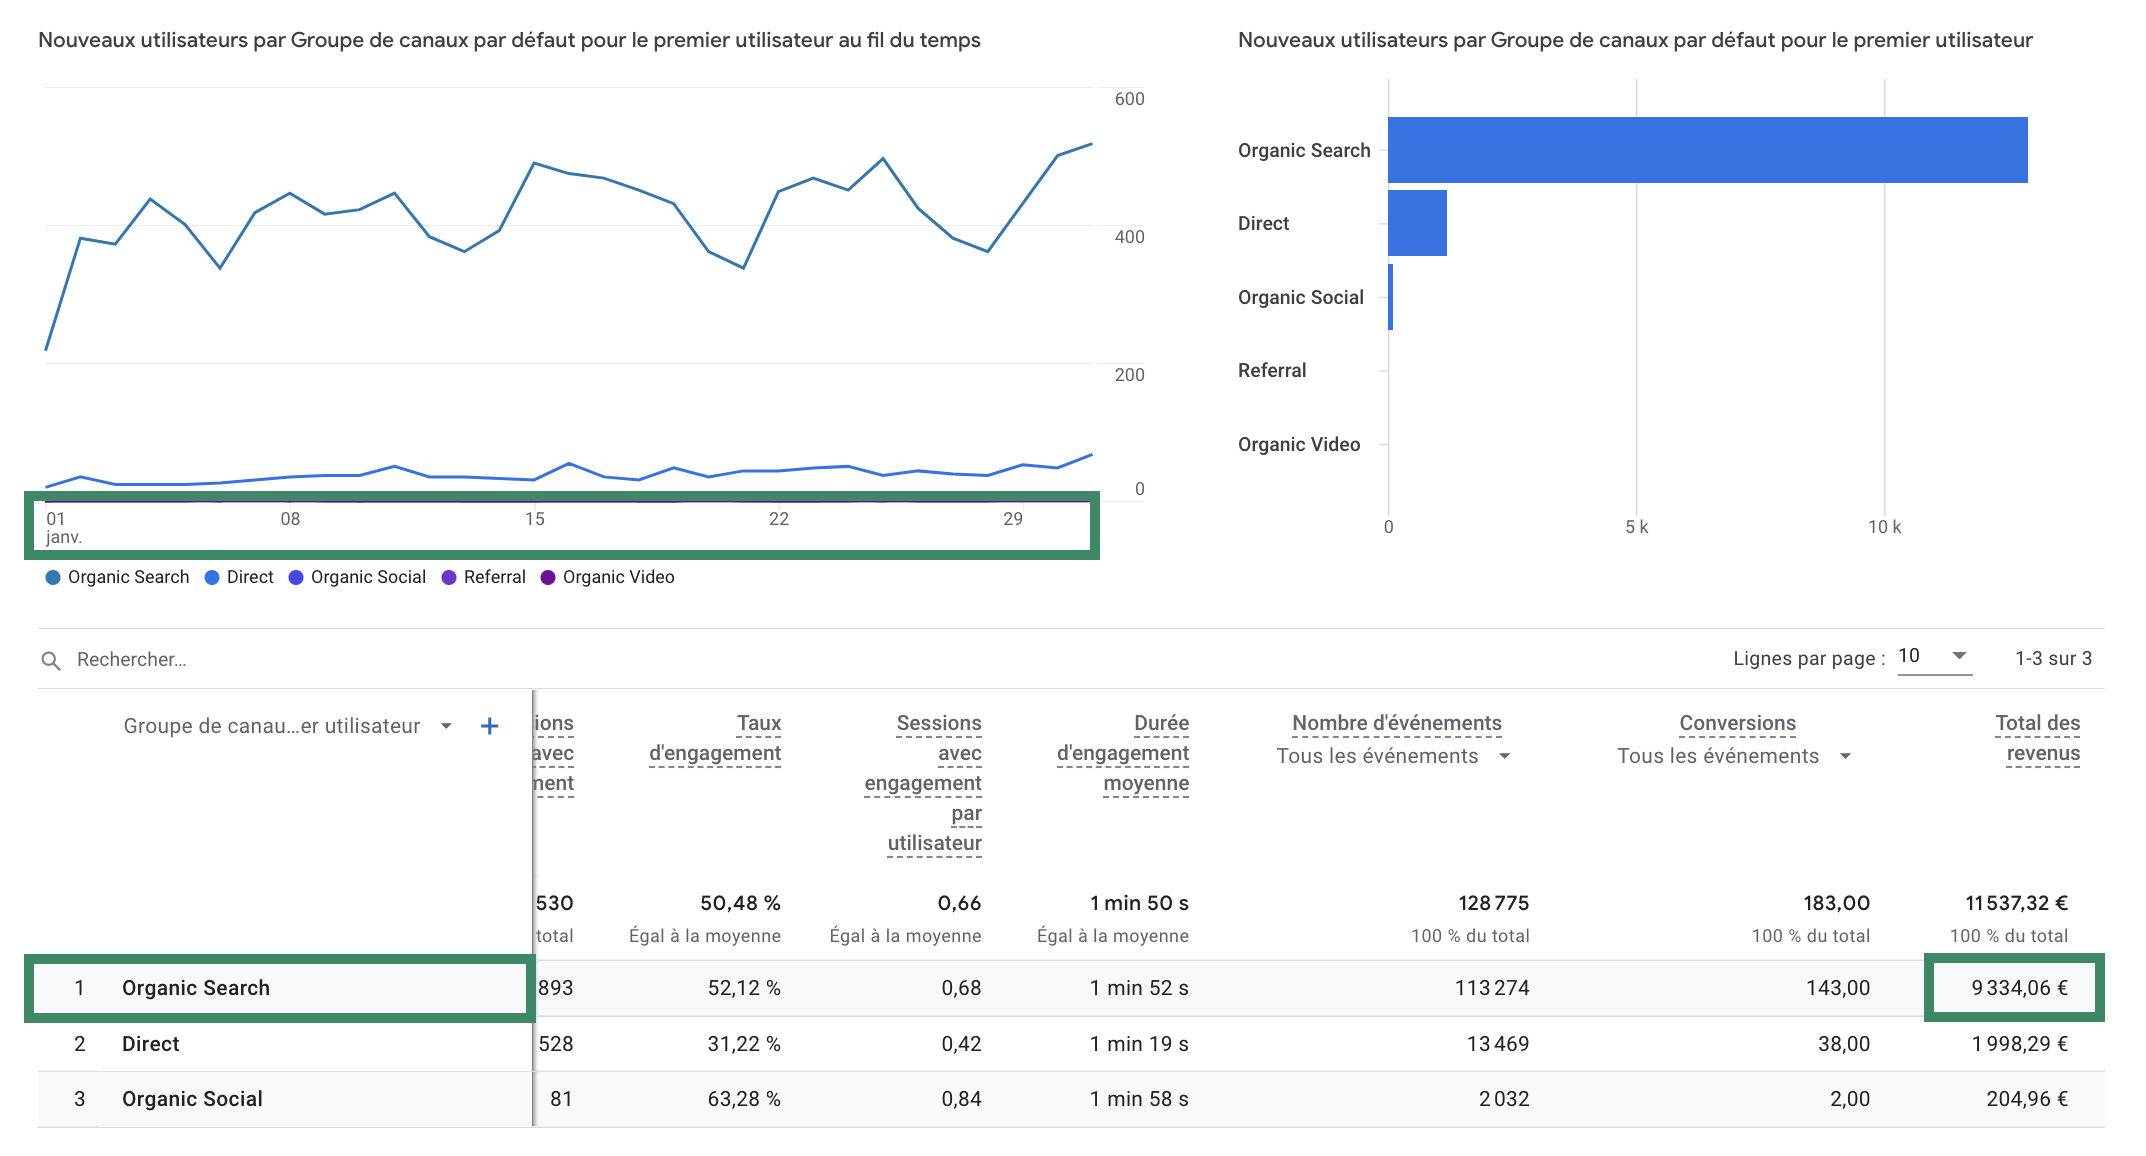Image resolution: width=2146 pixels, height=1156 pixels.
Task: Click the Referral legend color dot
Action: point(449,577)
